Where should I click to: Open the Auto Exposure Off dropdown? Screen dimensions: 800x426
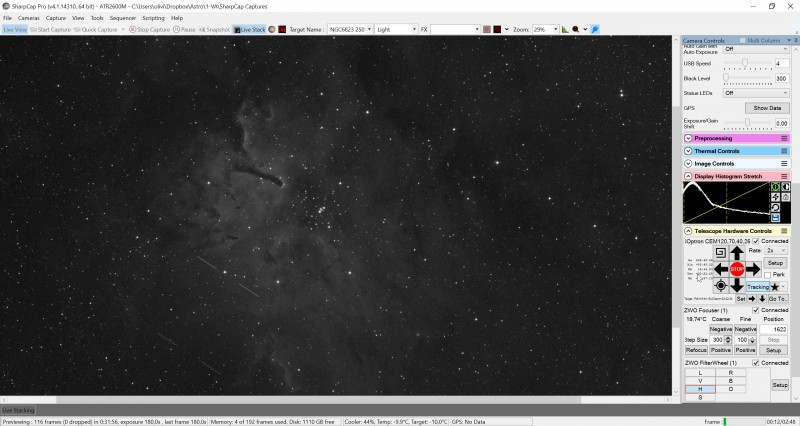756,49
